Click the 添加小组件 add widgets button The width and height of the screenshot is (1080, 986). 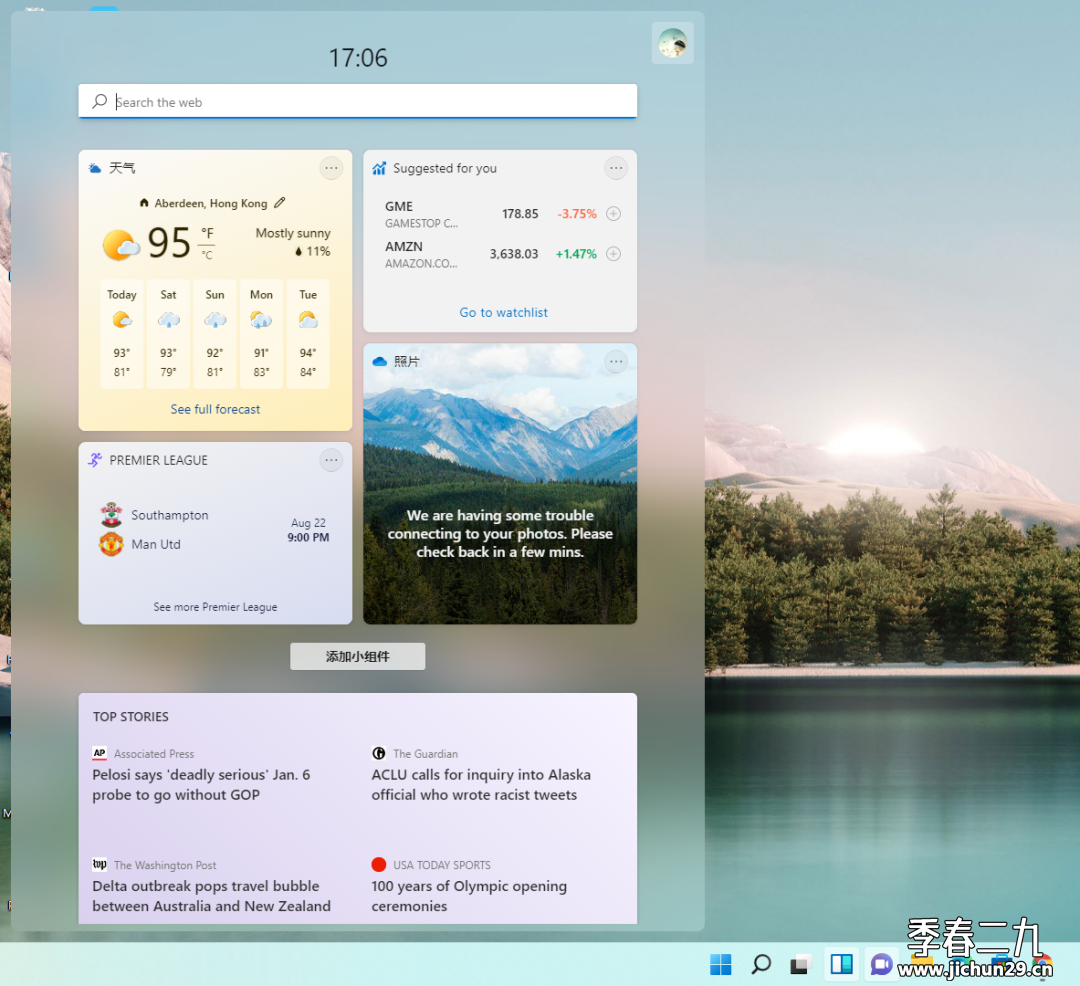click(357, 656)
